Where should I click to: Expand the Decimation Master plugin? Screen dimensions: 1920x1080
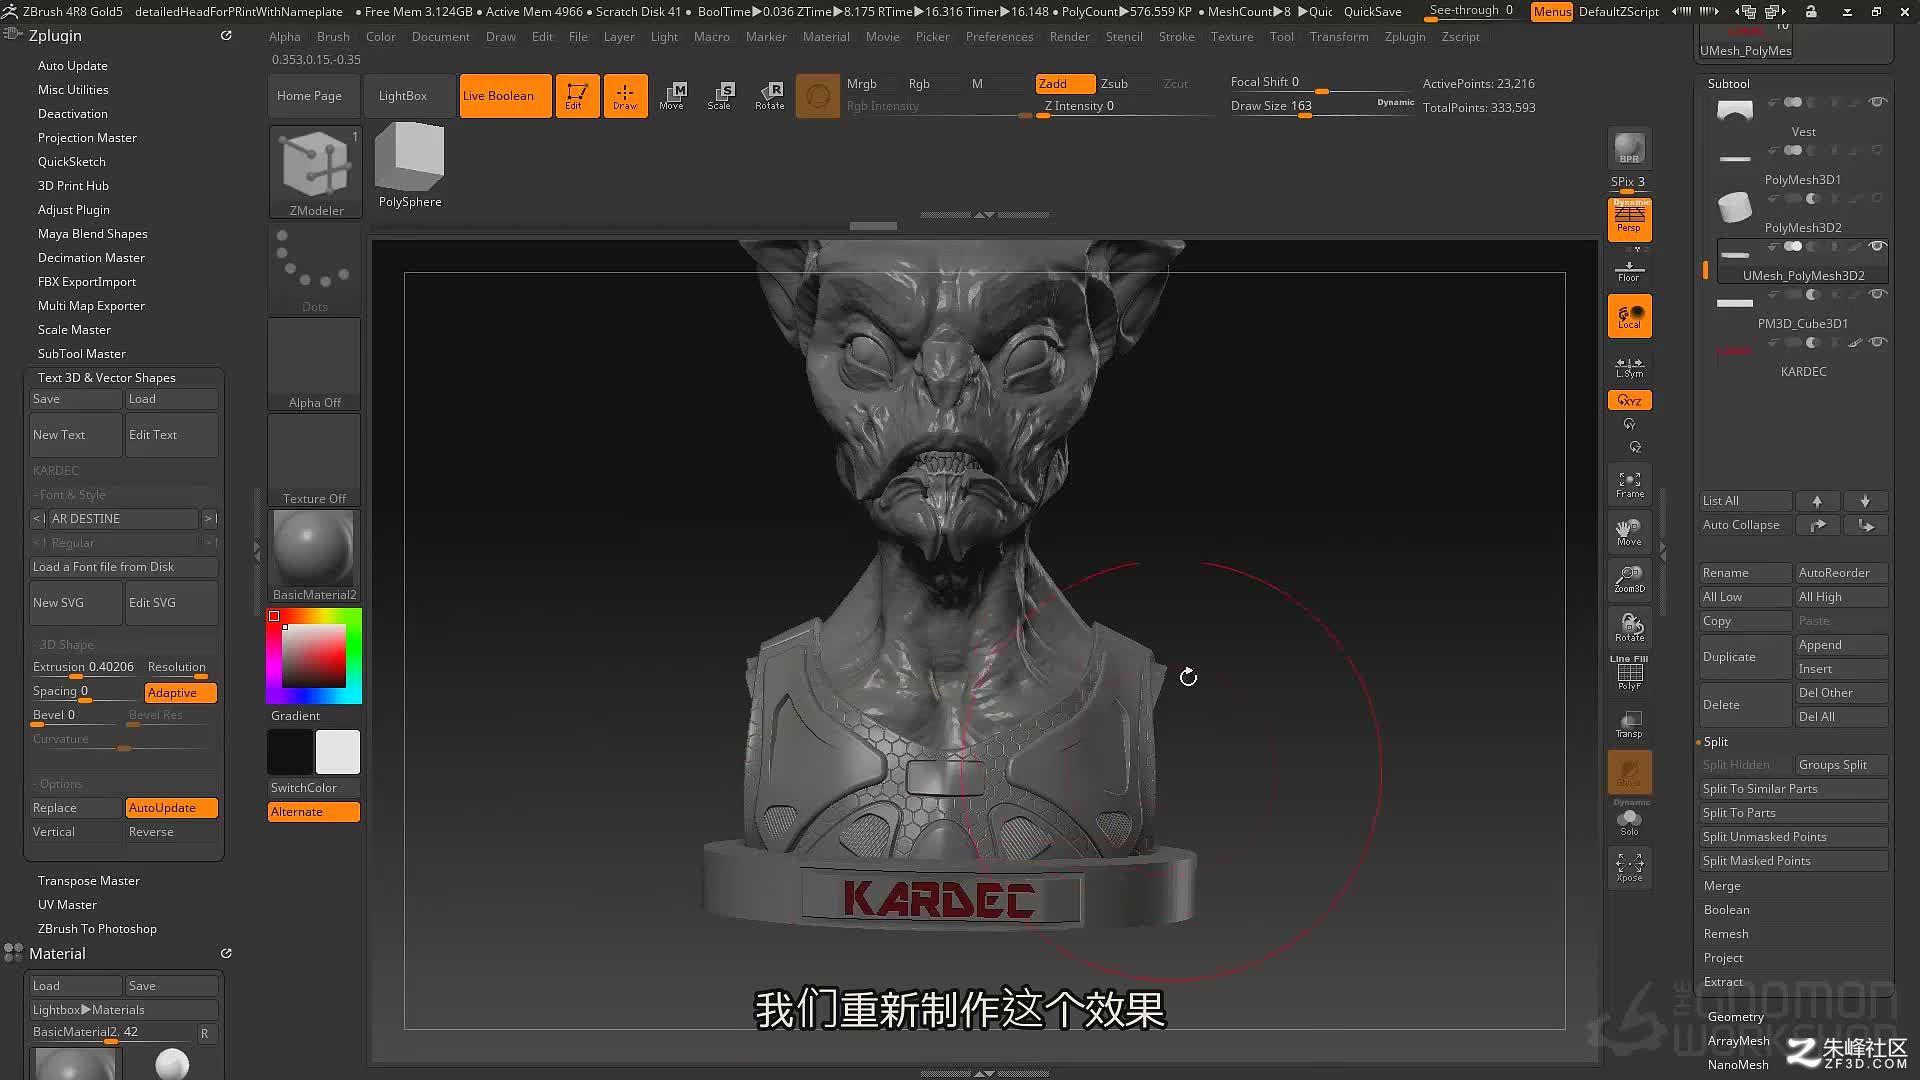91,258
